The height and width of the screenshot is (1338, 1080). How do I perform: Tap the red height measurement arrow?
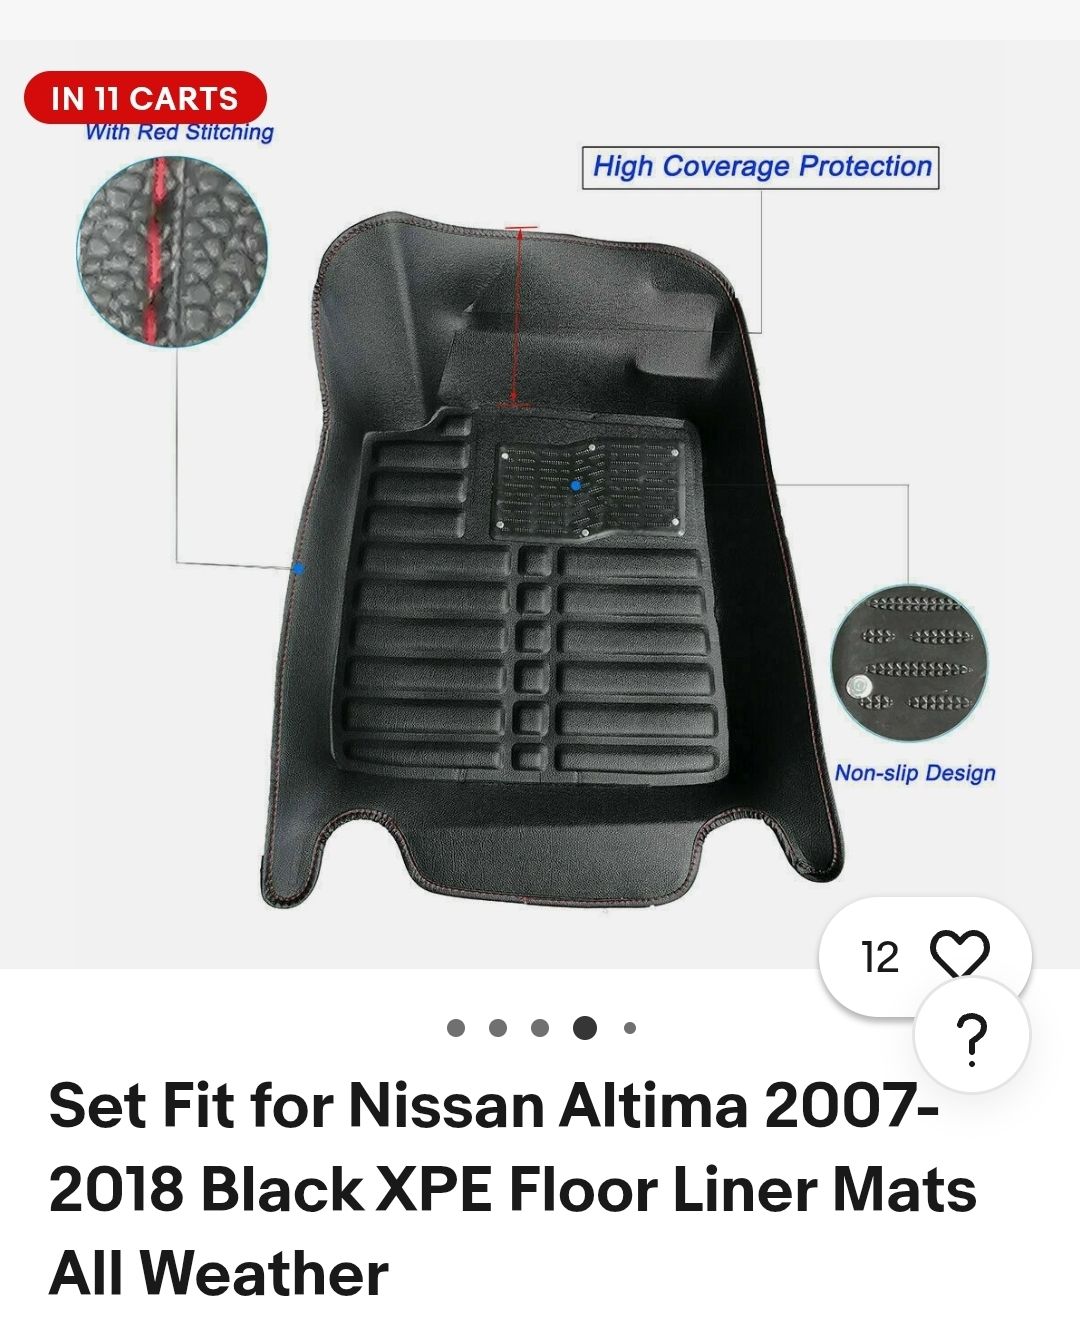click(x=516, y=317)
